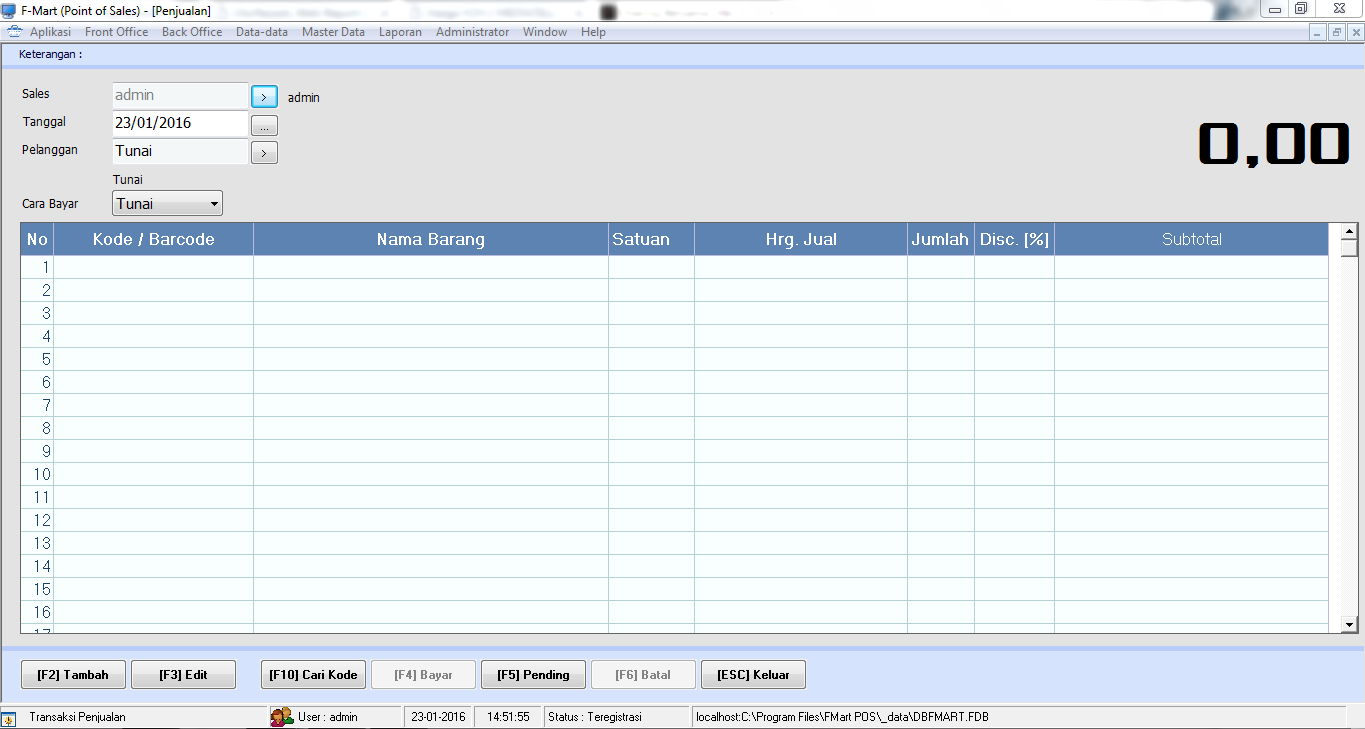1365x729 pixels.
Task: Click the F-Mart app icon in title bar
Action: pyautogui.click(x=8, y=11)
